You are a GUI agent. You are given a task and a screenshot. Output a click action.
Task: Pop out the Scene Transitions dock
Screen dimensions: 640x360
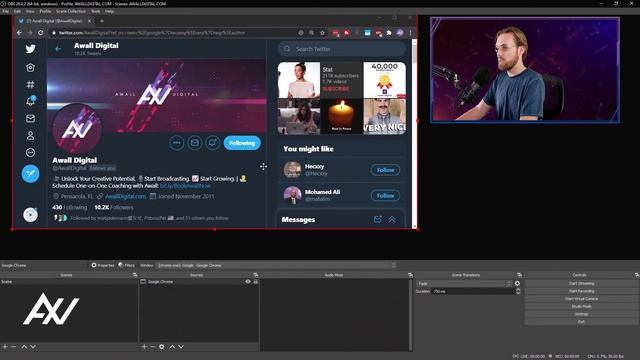pos(519,275)
